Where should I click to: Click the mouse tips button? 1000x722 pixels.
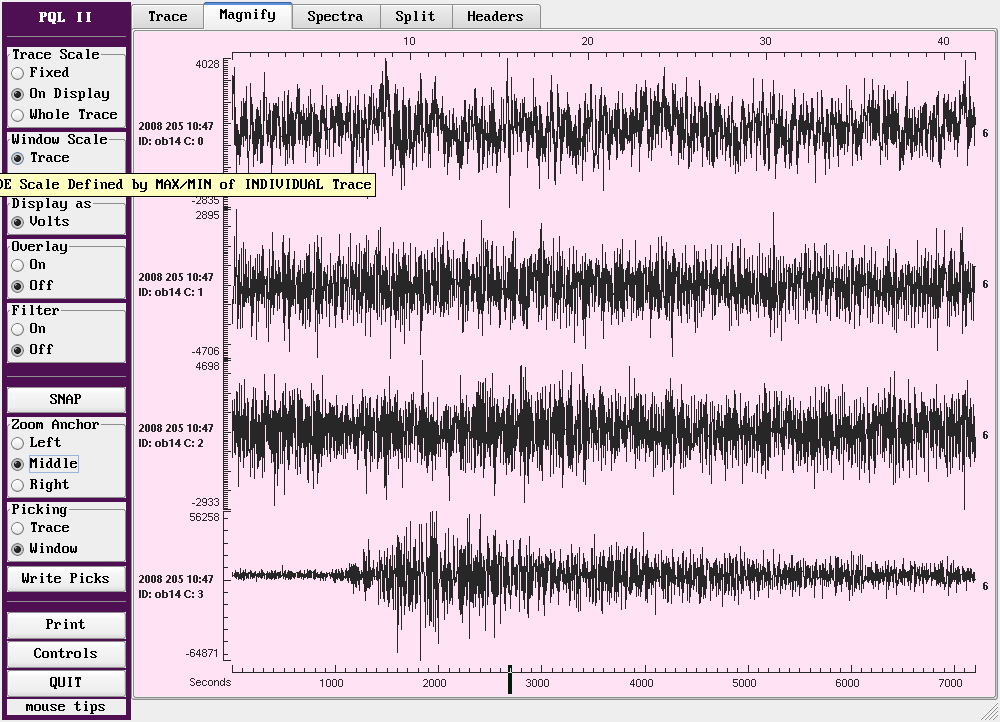tap(66, 707)
